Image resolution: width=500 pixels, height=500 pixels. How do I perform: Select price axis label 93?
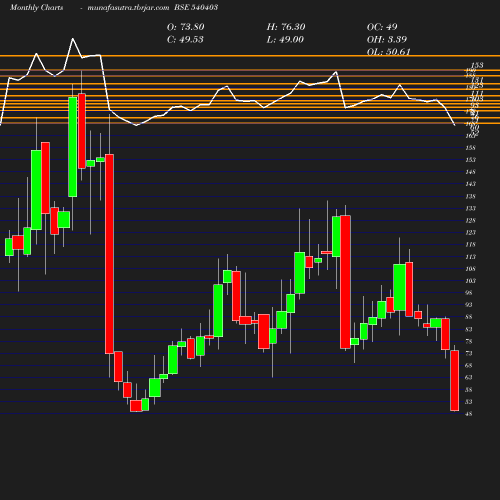pos(469,305)
